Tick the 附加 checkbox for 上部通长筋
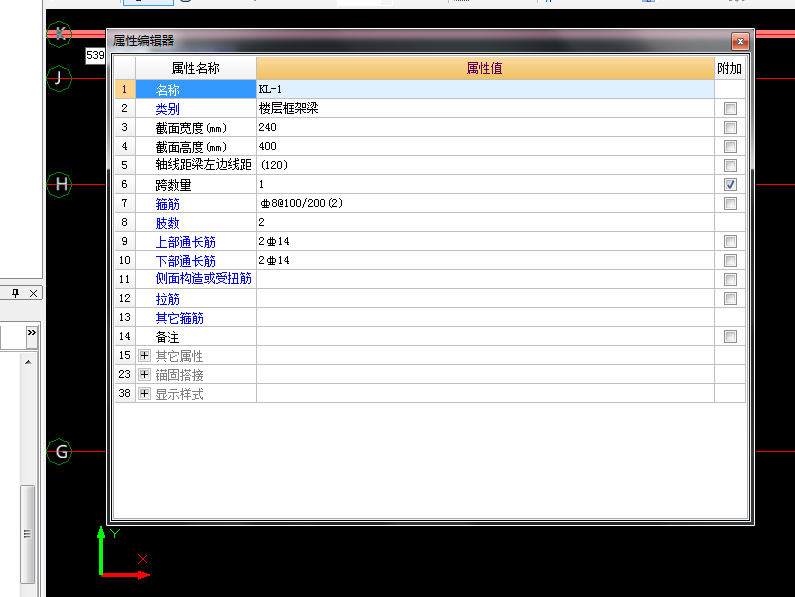The width and height of the screenshot is (795, 597). point(730,241)
